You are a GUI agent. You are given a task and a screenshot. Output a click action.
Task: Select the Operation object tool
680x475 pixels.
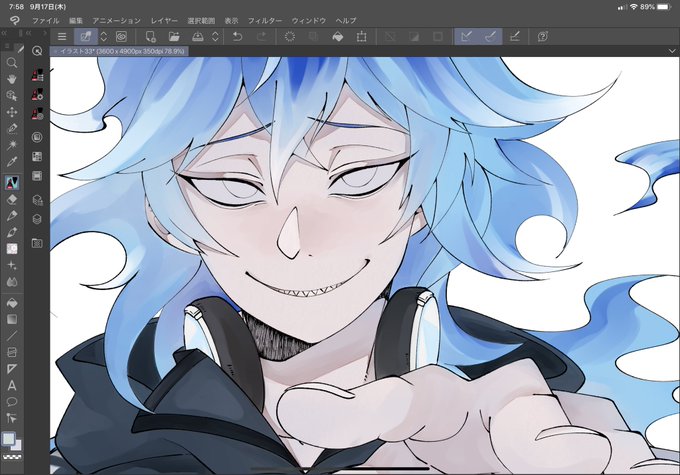[12, 95]
